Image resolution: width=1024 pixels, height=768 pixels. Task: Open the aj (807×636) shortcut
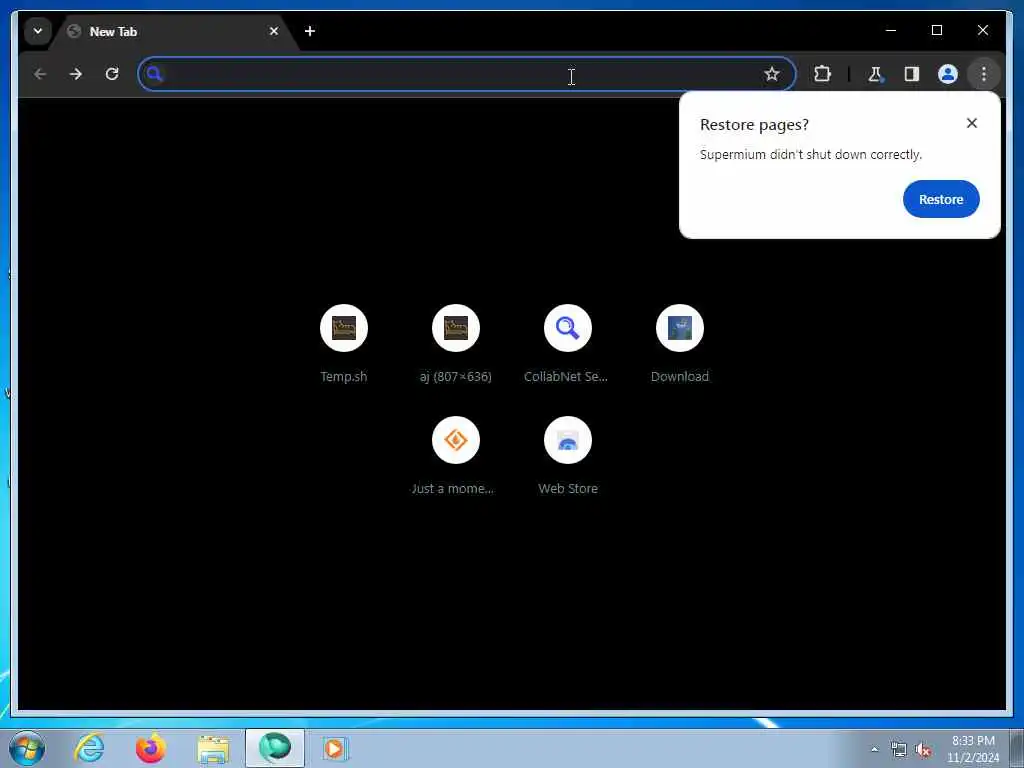(x=456, y=343)
